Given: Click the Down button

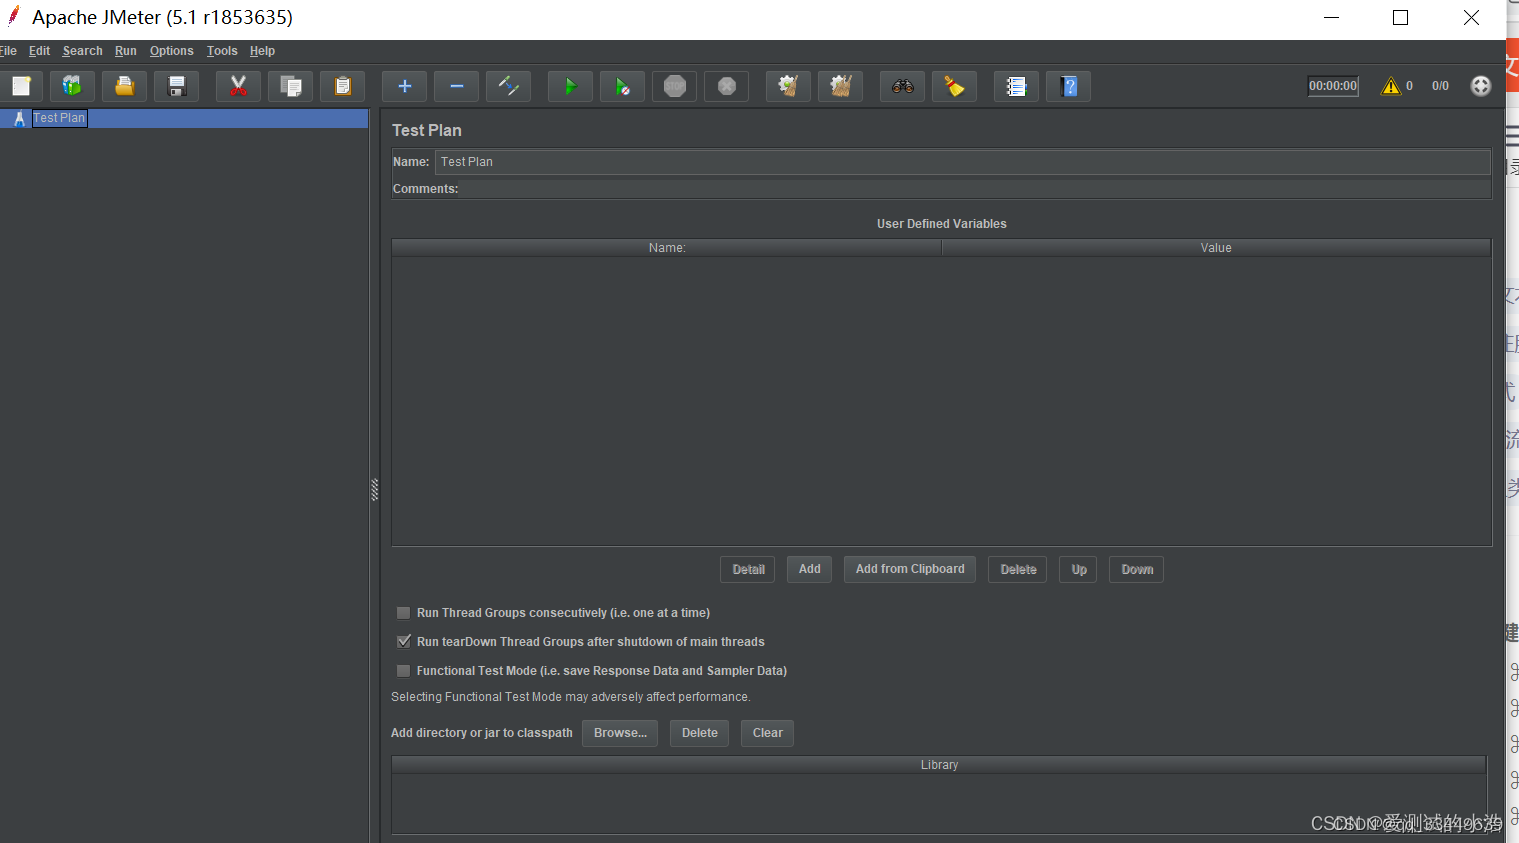Looking at the screenshot, I should [1137, 570].
